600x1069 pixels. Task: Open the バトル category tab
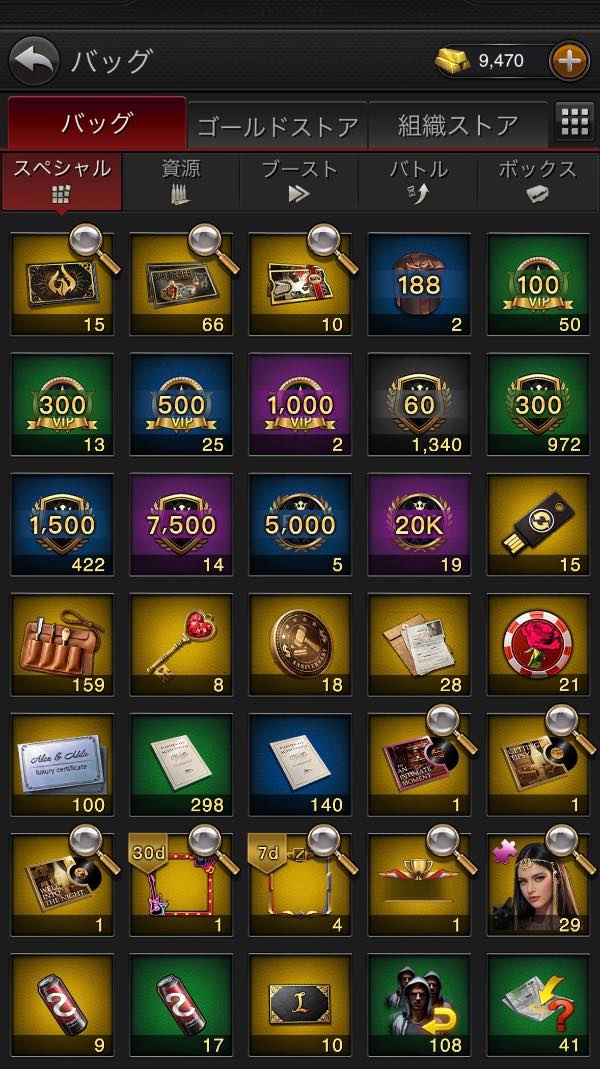pyautogui.click(x=418, y=181)
